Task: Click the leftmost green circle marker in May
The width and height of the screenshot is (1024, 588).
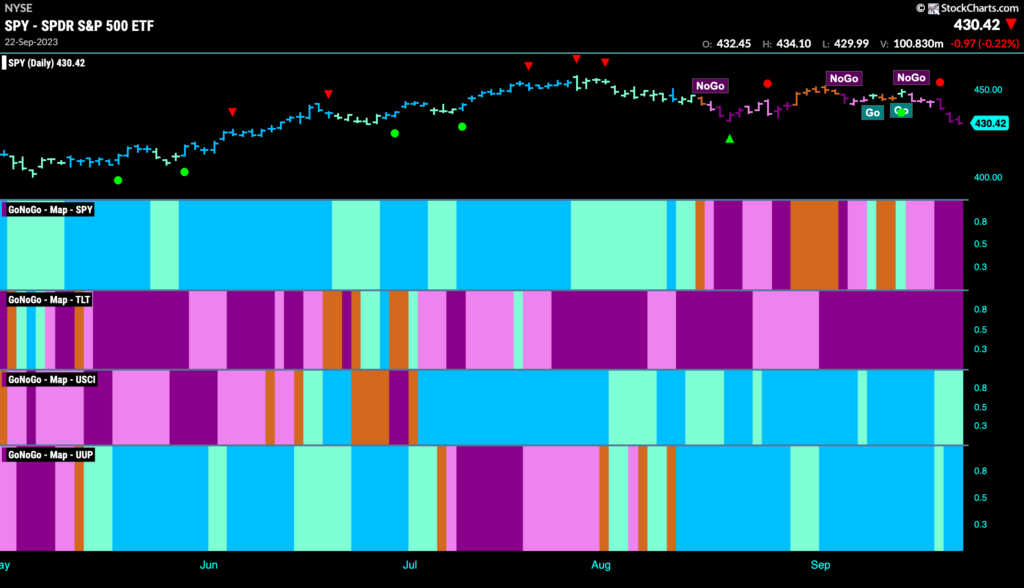Action: tap(118, 180)
